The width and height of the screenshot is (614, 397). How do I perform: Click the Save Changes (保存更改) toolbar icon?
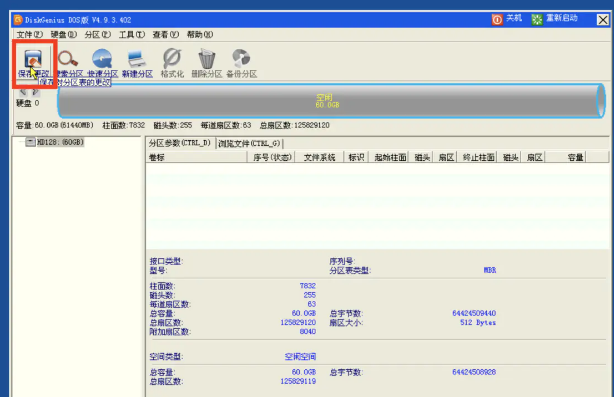(33, 63)
